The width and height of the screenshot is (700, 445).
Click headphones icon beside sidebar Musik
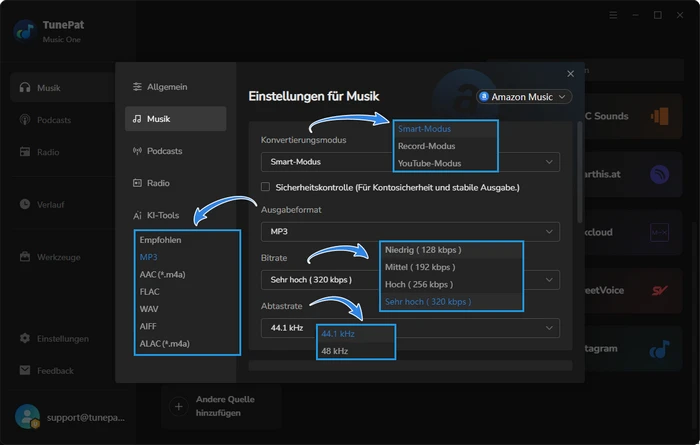pos(25,87)
